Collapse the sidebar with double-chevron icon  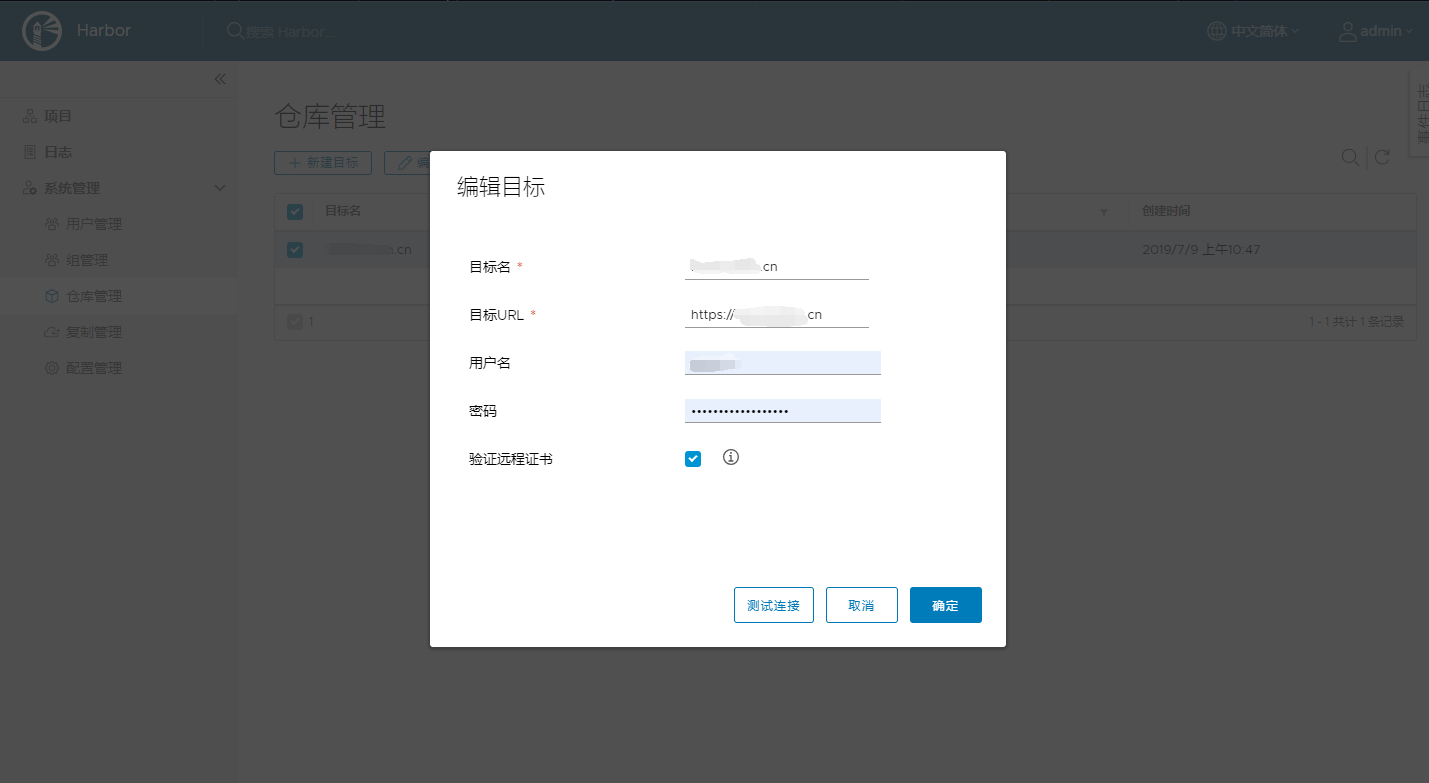220,79
